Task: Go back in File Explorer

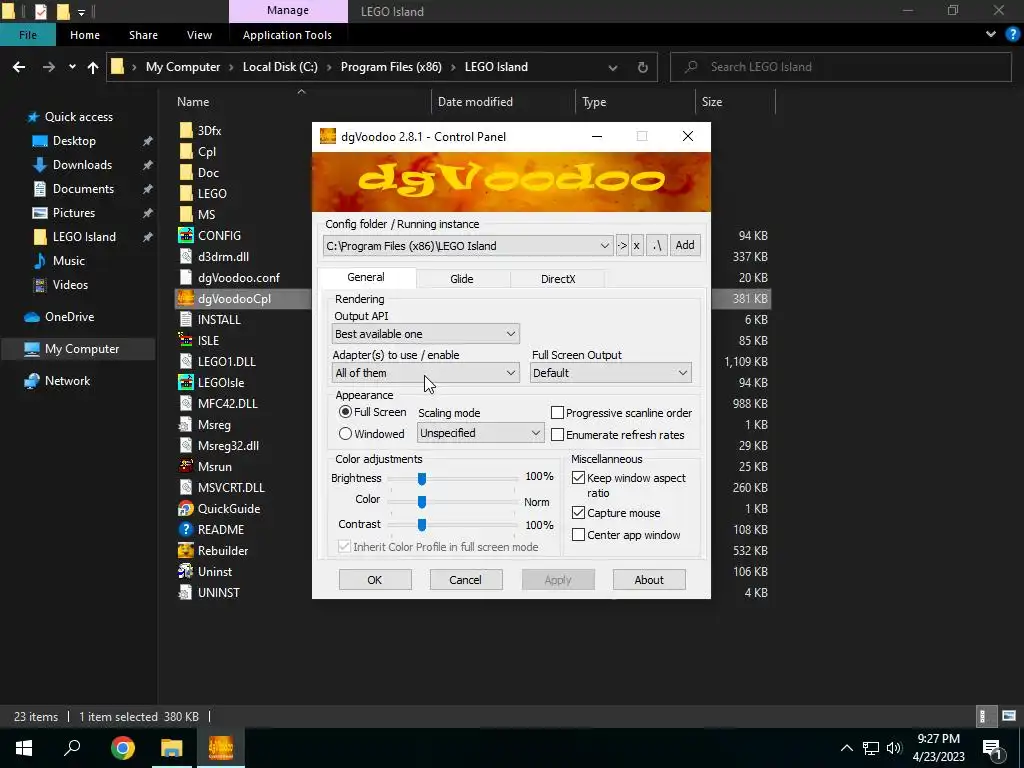Action: [19, 67]
